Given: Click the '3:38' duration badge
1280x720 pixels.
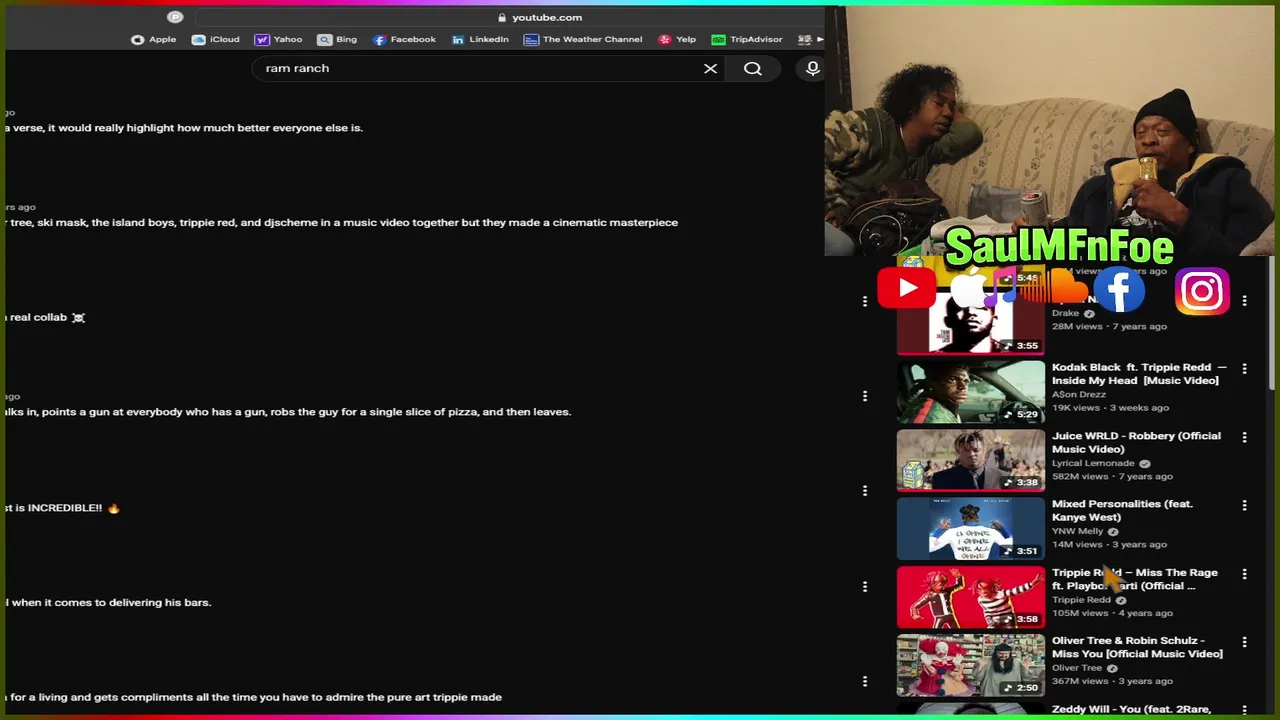Looking at the screenshot, I should click(1021, 482).
